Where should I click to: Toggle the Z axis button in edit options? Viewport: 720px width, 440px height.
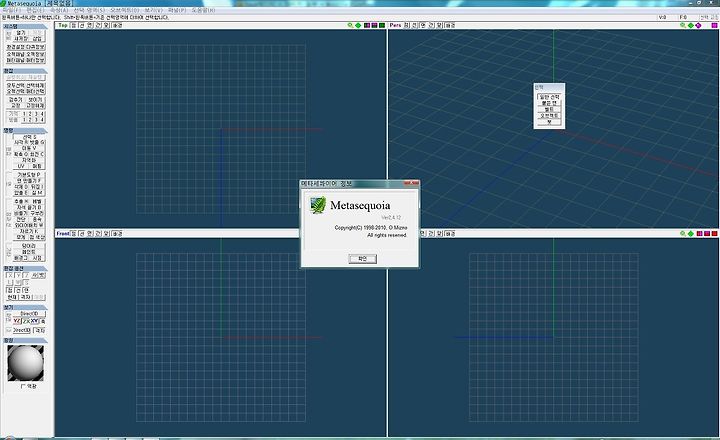click(x=26, y=275)
